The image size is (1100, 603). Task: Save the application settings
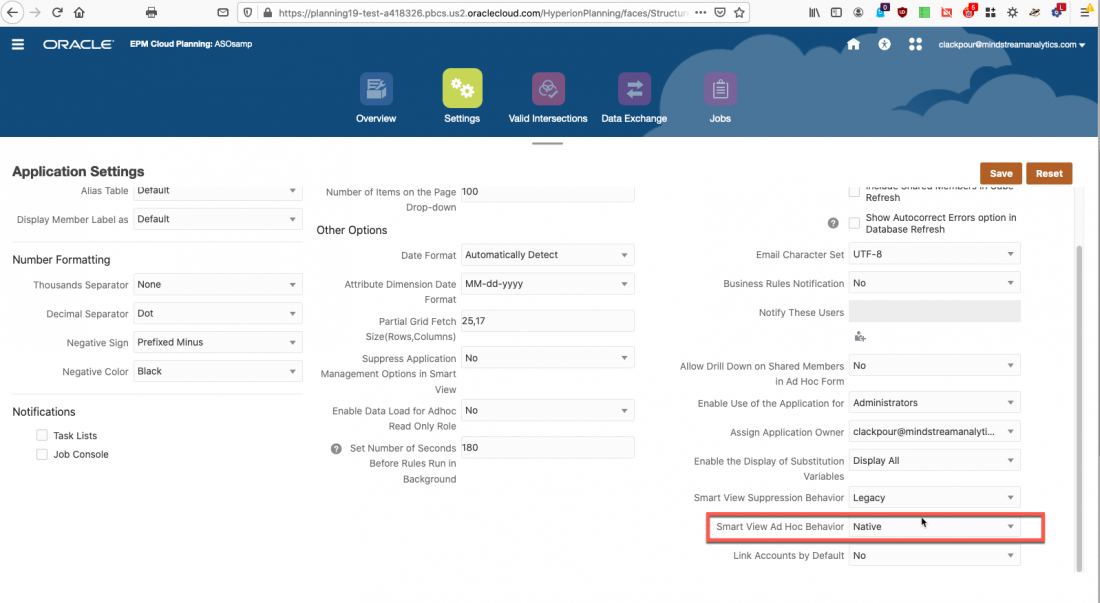click(x=1000, y=173)
